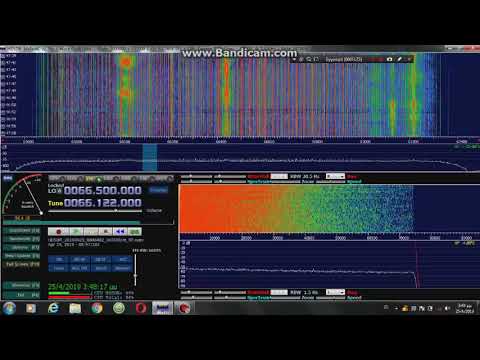480x360 pixels.
Task: Click the LO A label
Action: [55, 191]
